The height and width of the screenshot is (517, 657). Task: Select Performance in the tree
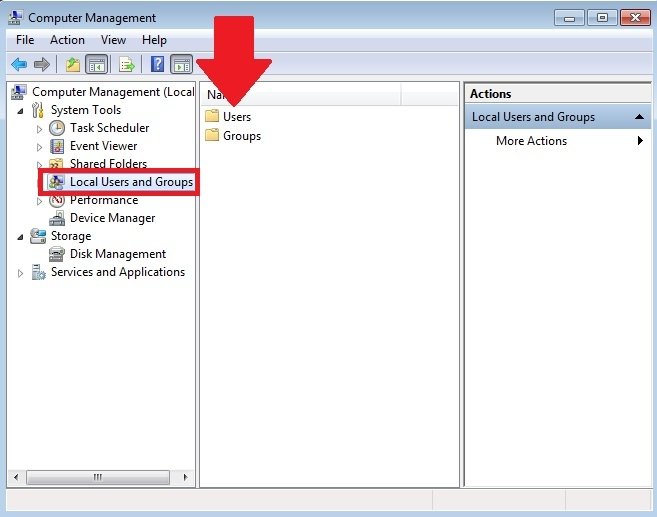[104, 200]
